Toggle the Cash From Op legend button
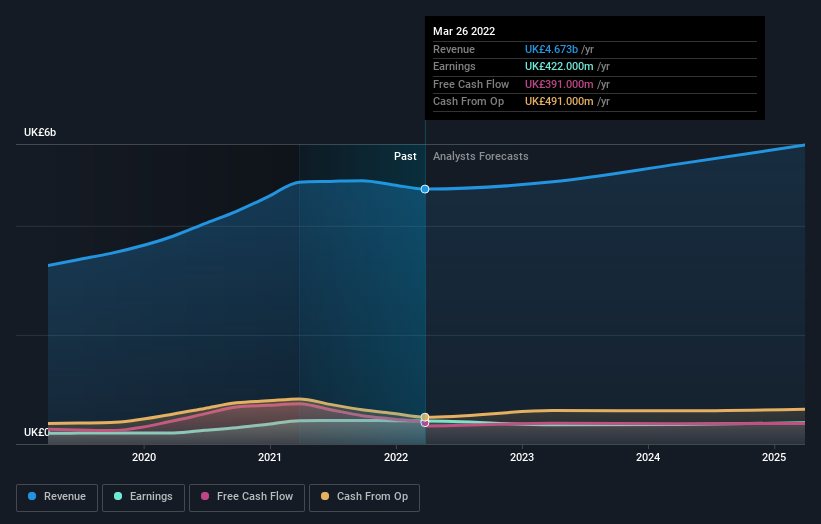This screenshot has height=524, width=821. point(364,497)
